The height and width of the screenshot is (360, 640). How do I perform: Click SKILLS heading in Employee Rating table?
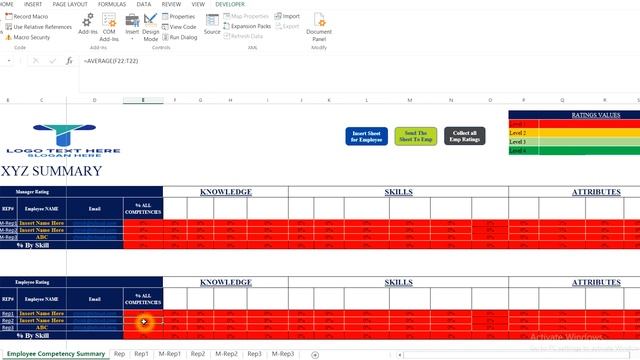point(398,282)
